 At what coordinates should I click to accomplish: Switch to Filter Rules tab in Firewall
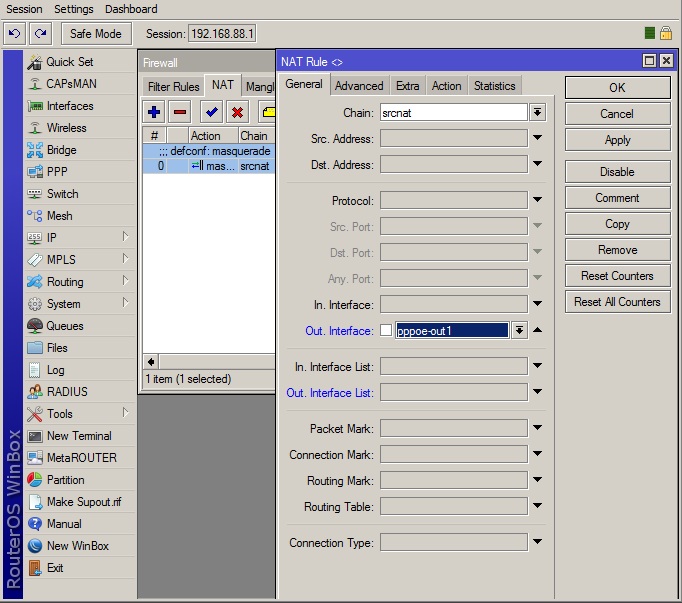pos(173,87)
